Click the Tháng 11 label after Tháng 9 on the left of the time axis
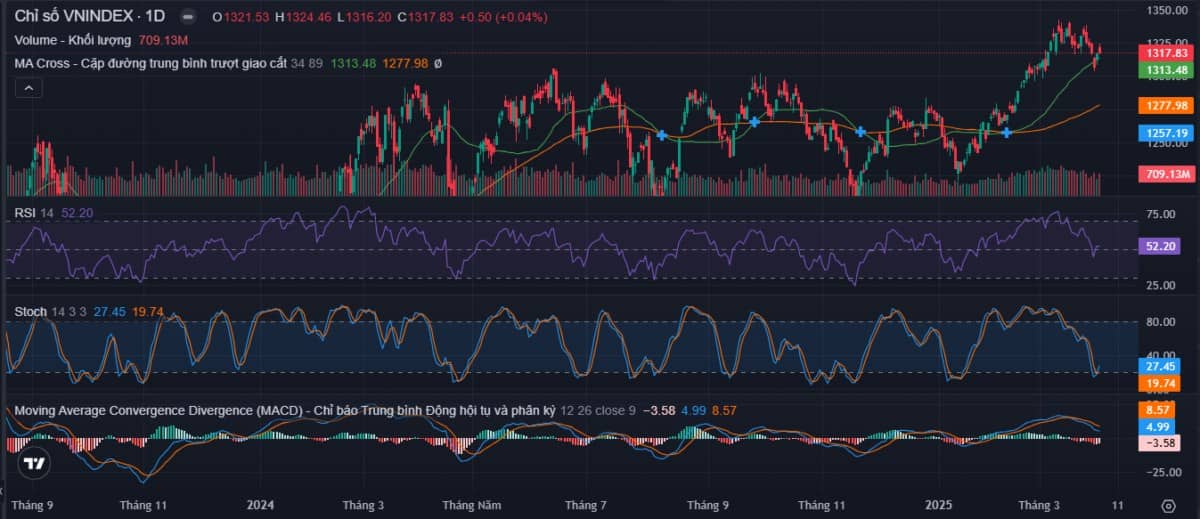 pos(142,505)
